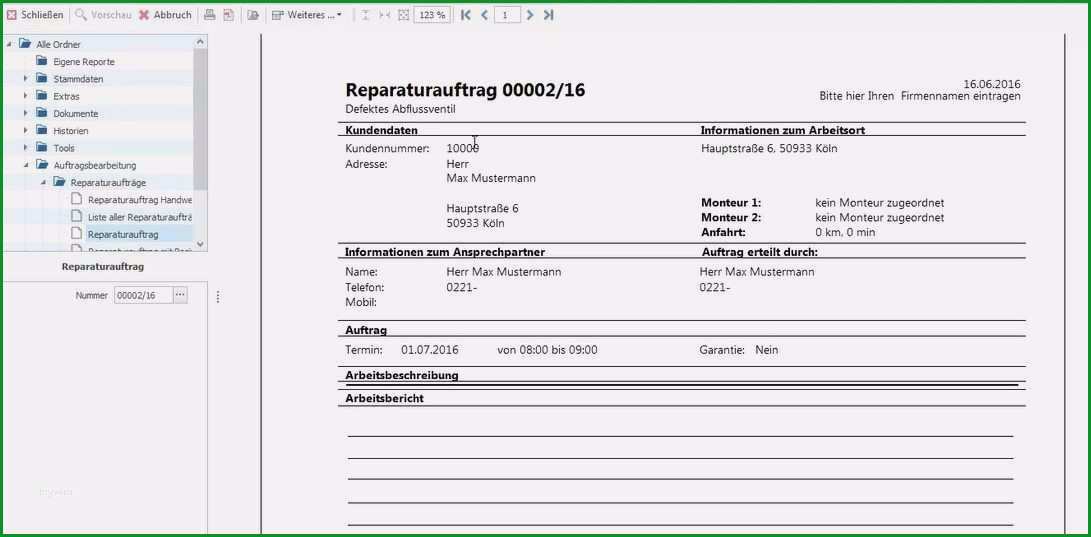Image resolution: width=1091 pixels, height=537 pixels.
Task: Expand the Tools folder
Action: coord(26,147)
